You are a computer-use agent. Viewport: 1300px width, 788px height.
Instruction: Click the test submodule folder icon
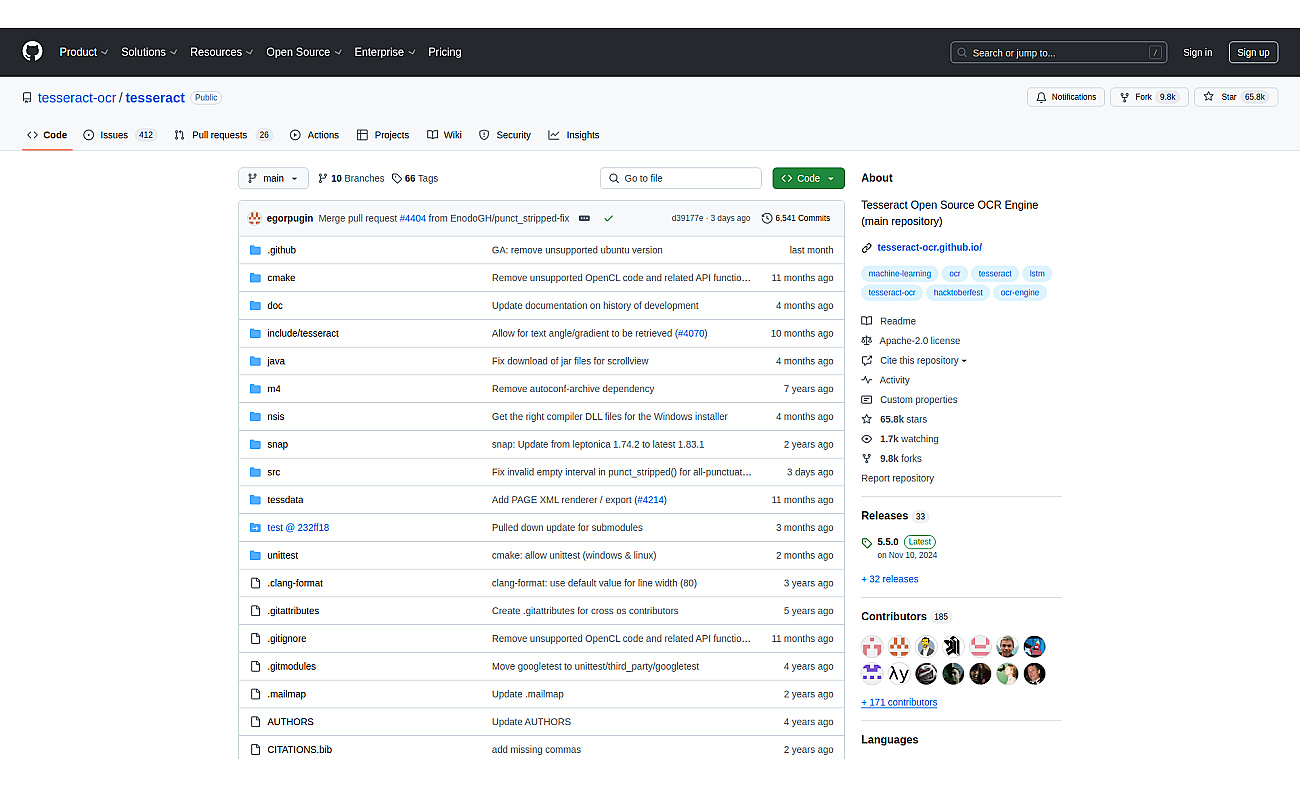[255, 528]
